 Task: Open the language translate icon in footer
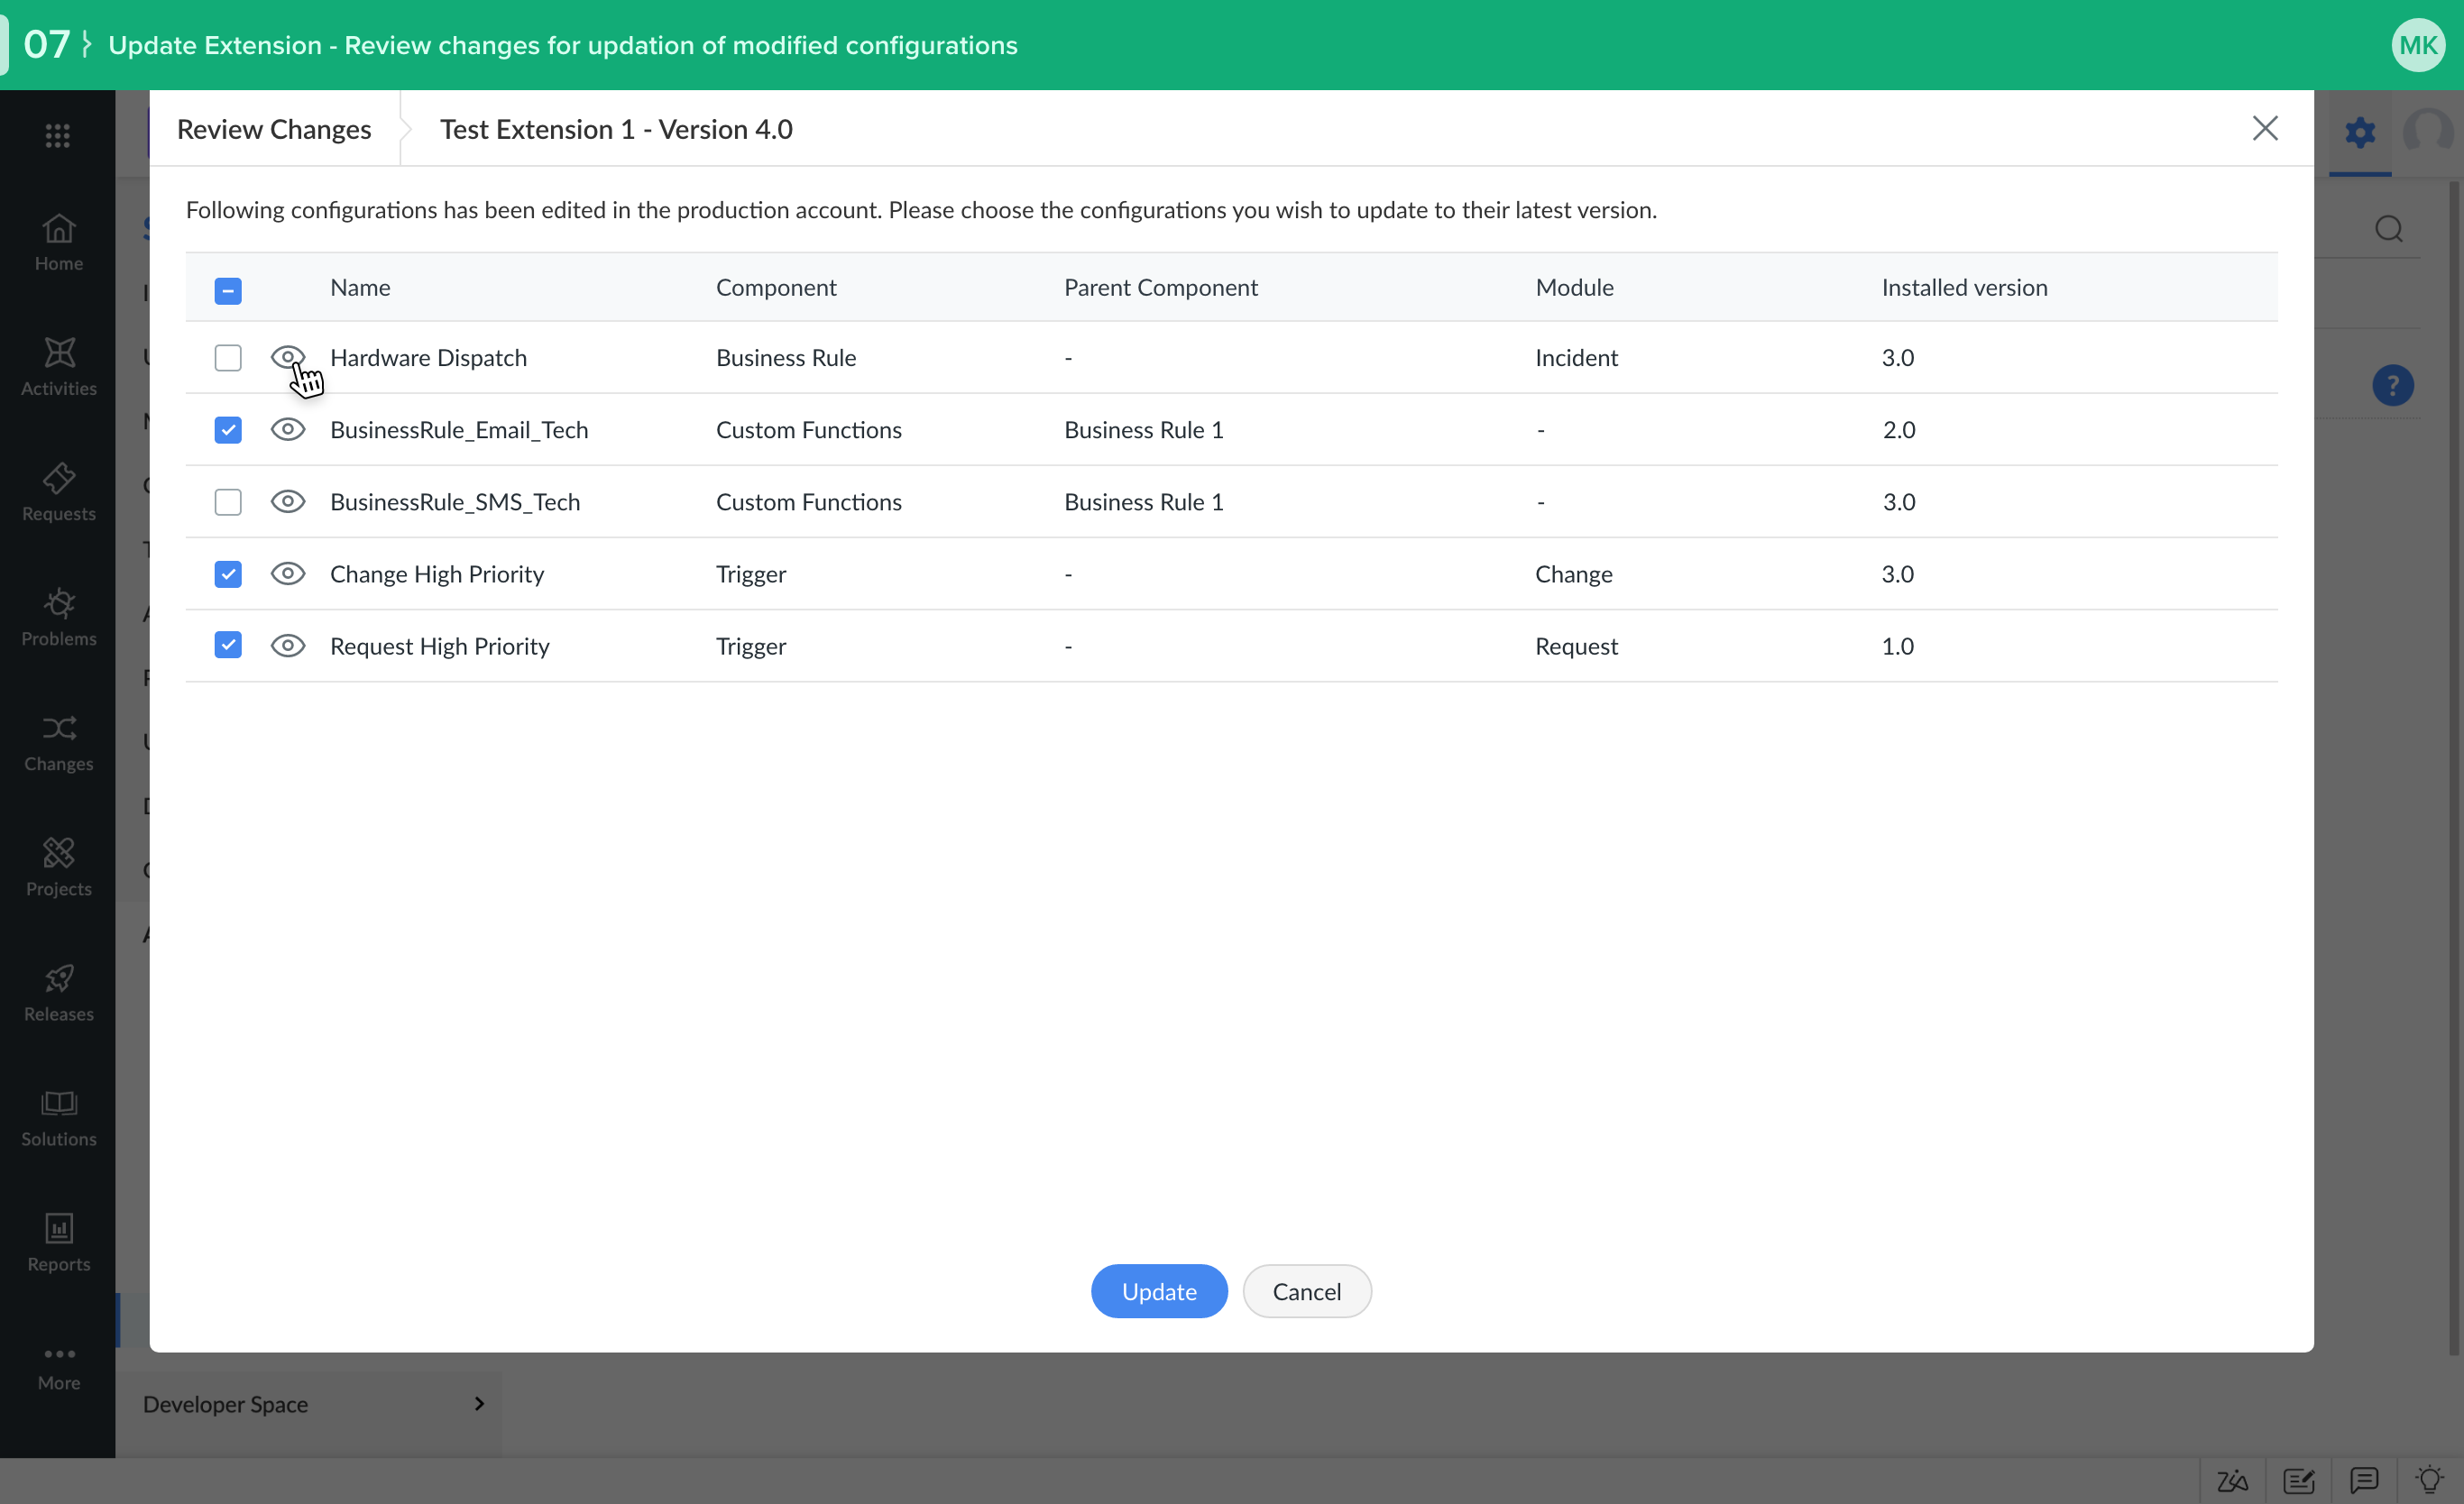2232,1480
